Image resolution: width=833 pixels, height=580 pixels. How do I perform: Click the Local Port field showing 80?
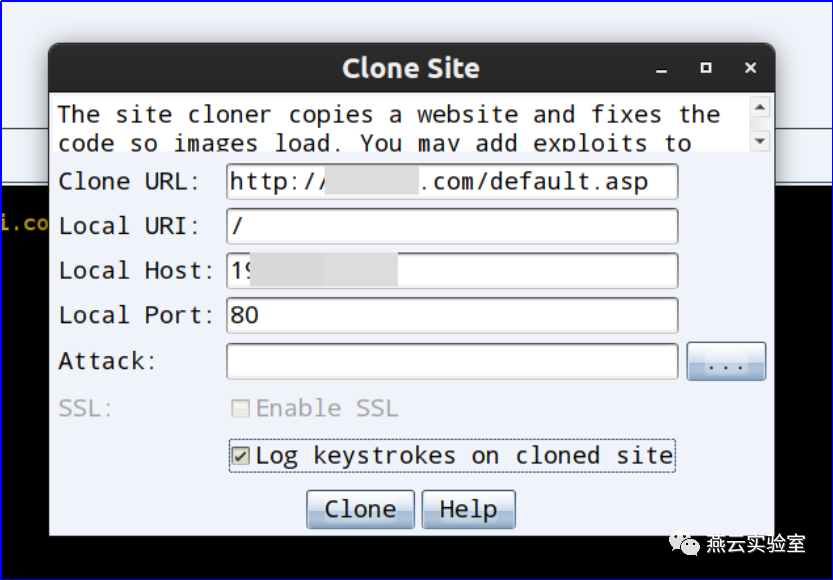pyautogui.click(x=452, y=315)
